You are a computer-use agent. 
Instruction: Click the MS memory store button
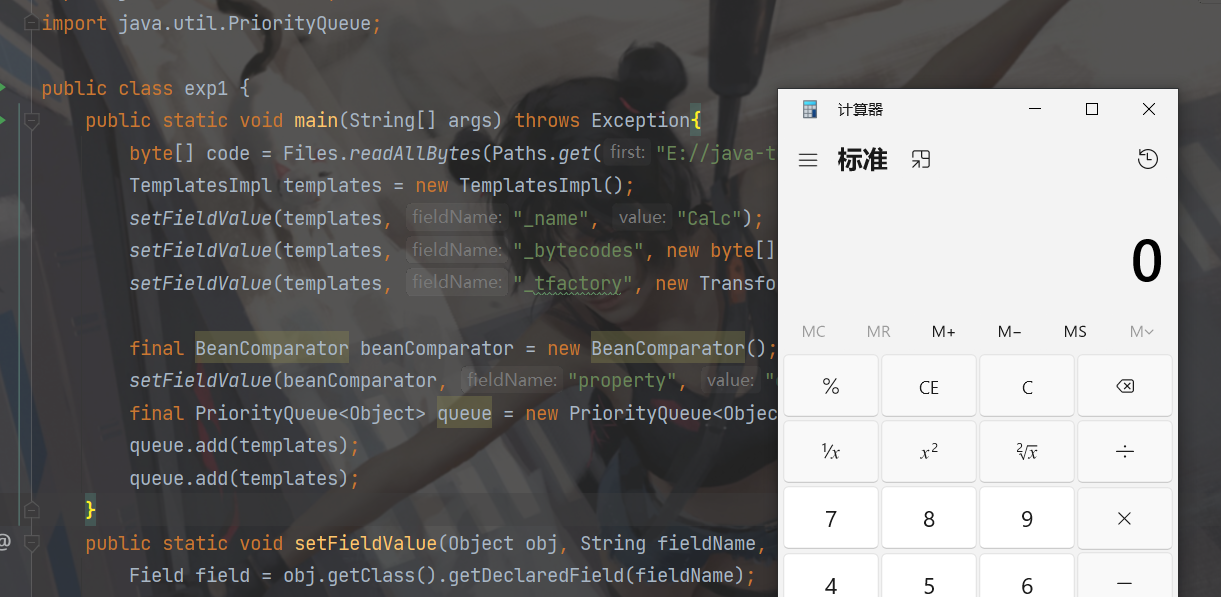pos(1075,331)
